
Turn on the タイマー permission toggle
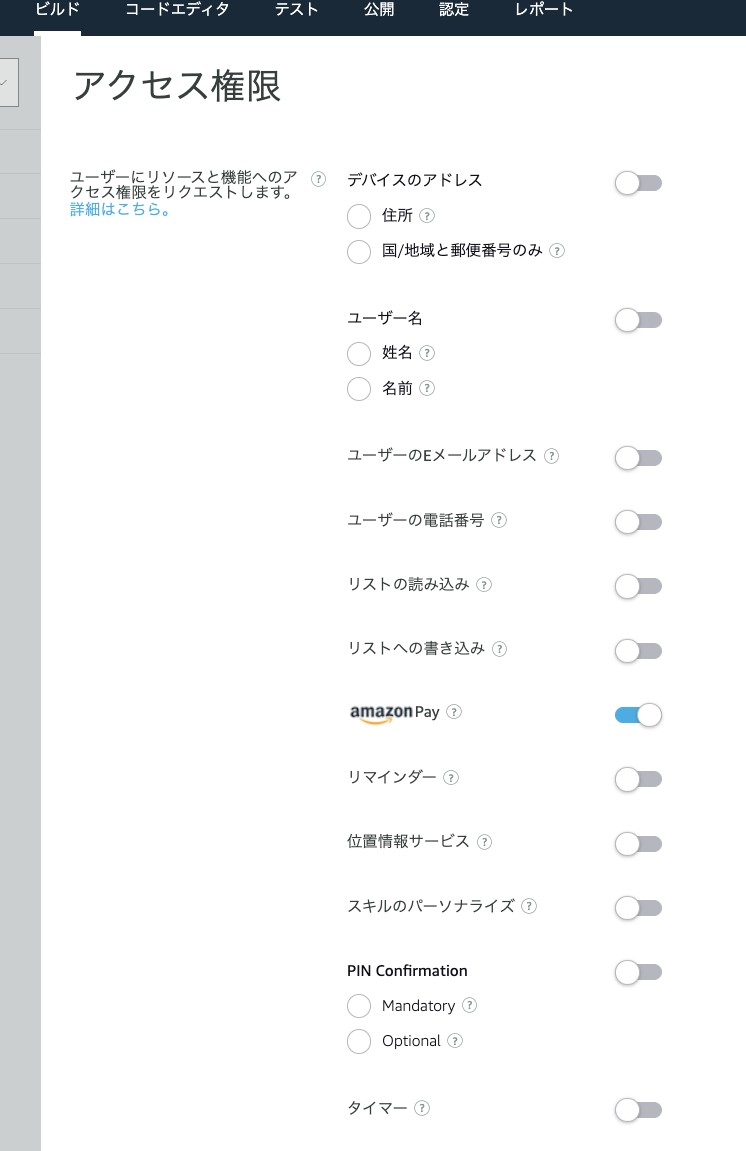(x=638, y=1110)
